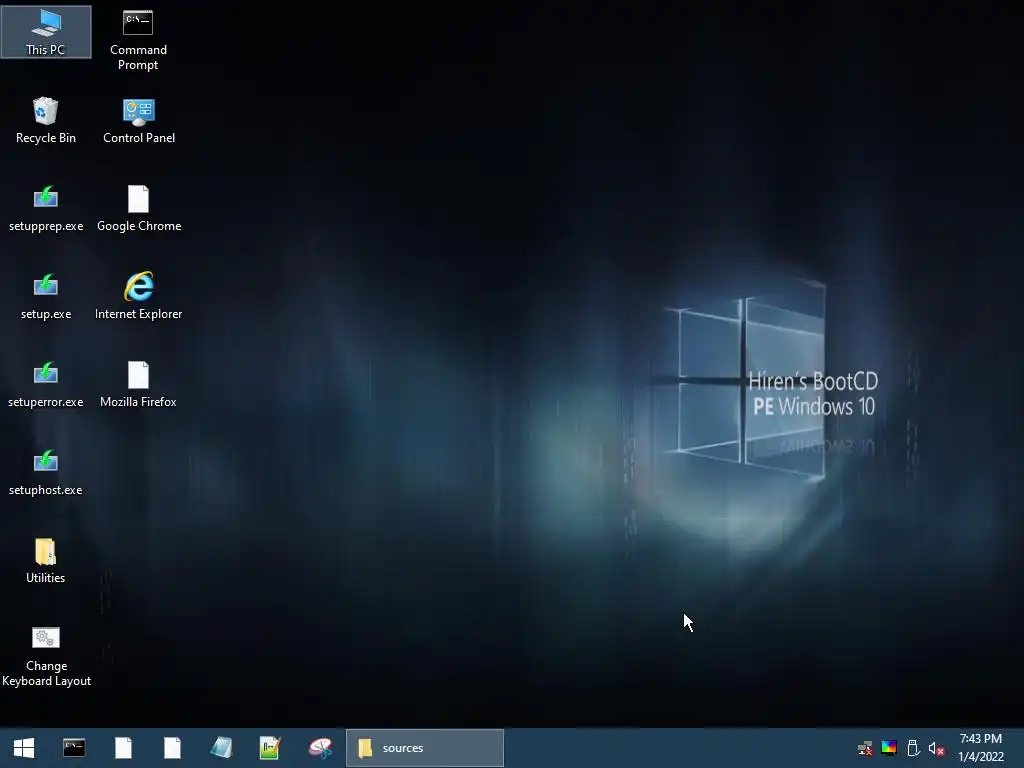The image size is (1024, 768).
Task: Select the This PC desktop icon
Action: click(x=46, y=32)
